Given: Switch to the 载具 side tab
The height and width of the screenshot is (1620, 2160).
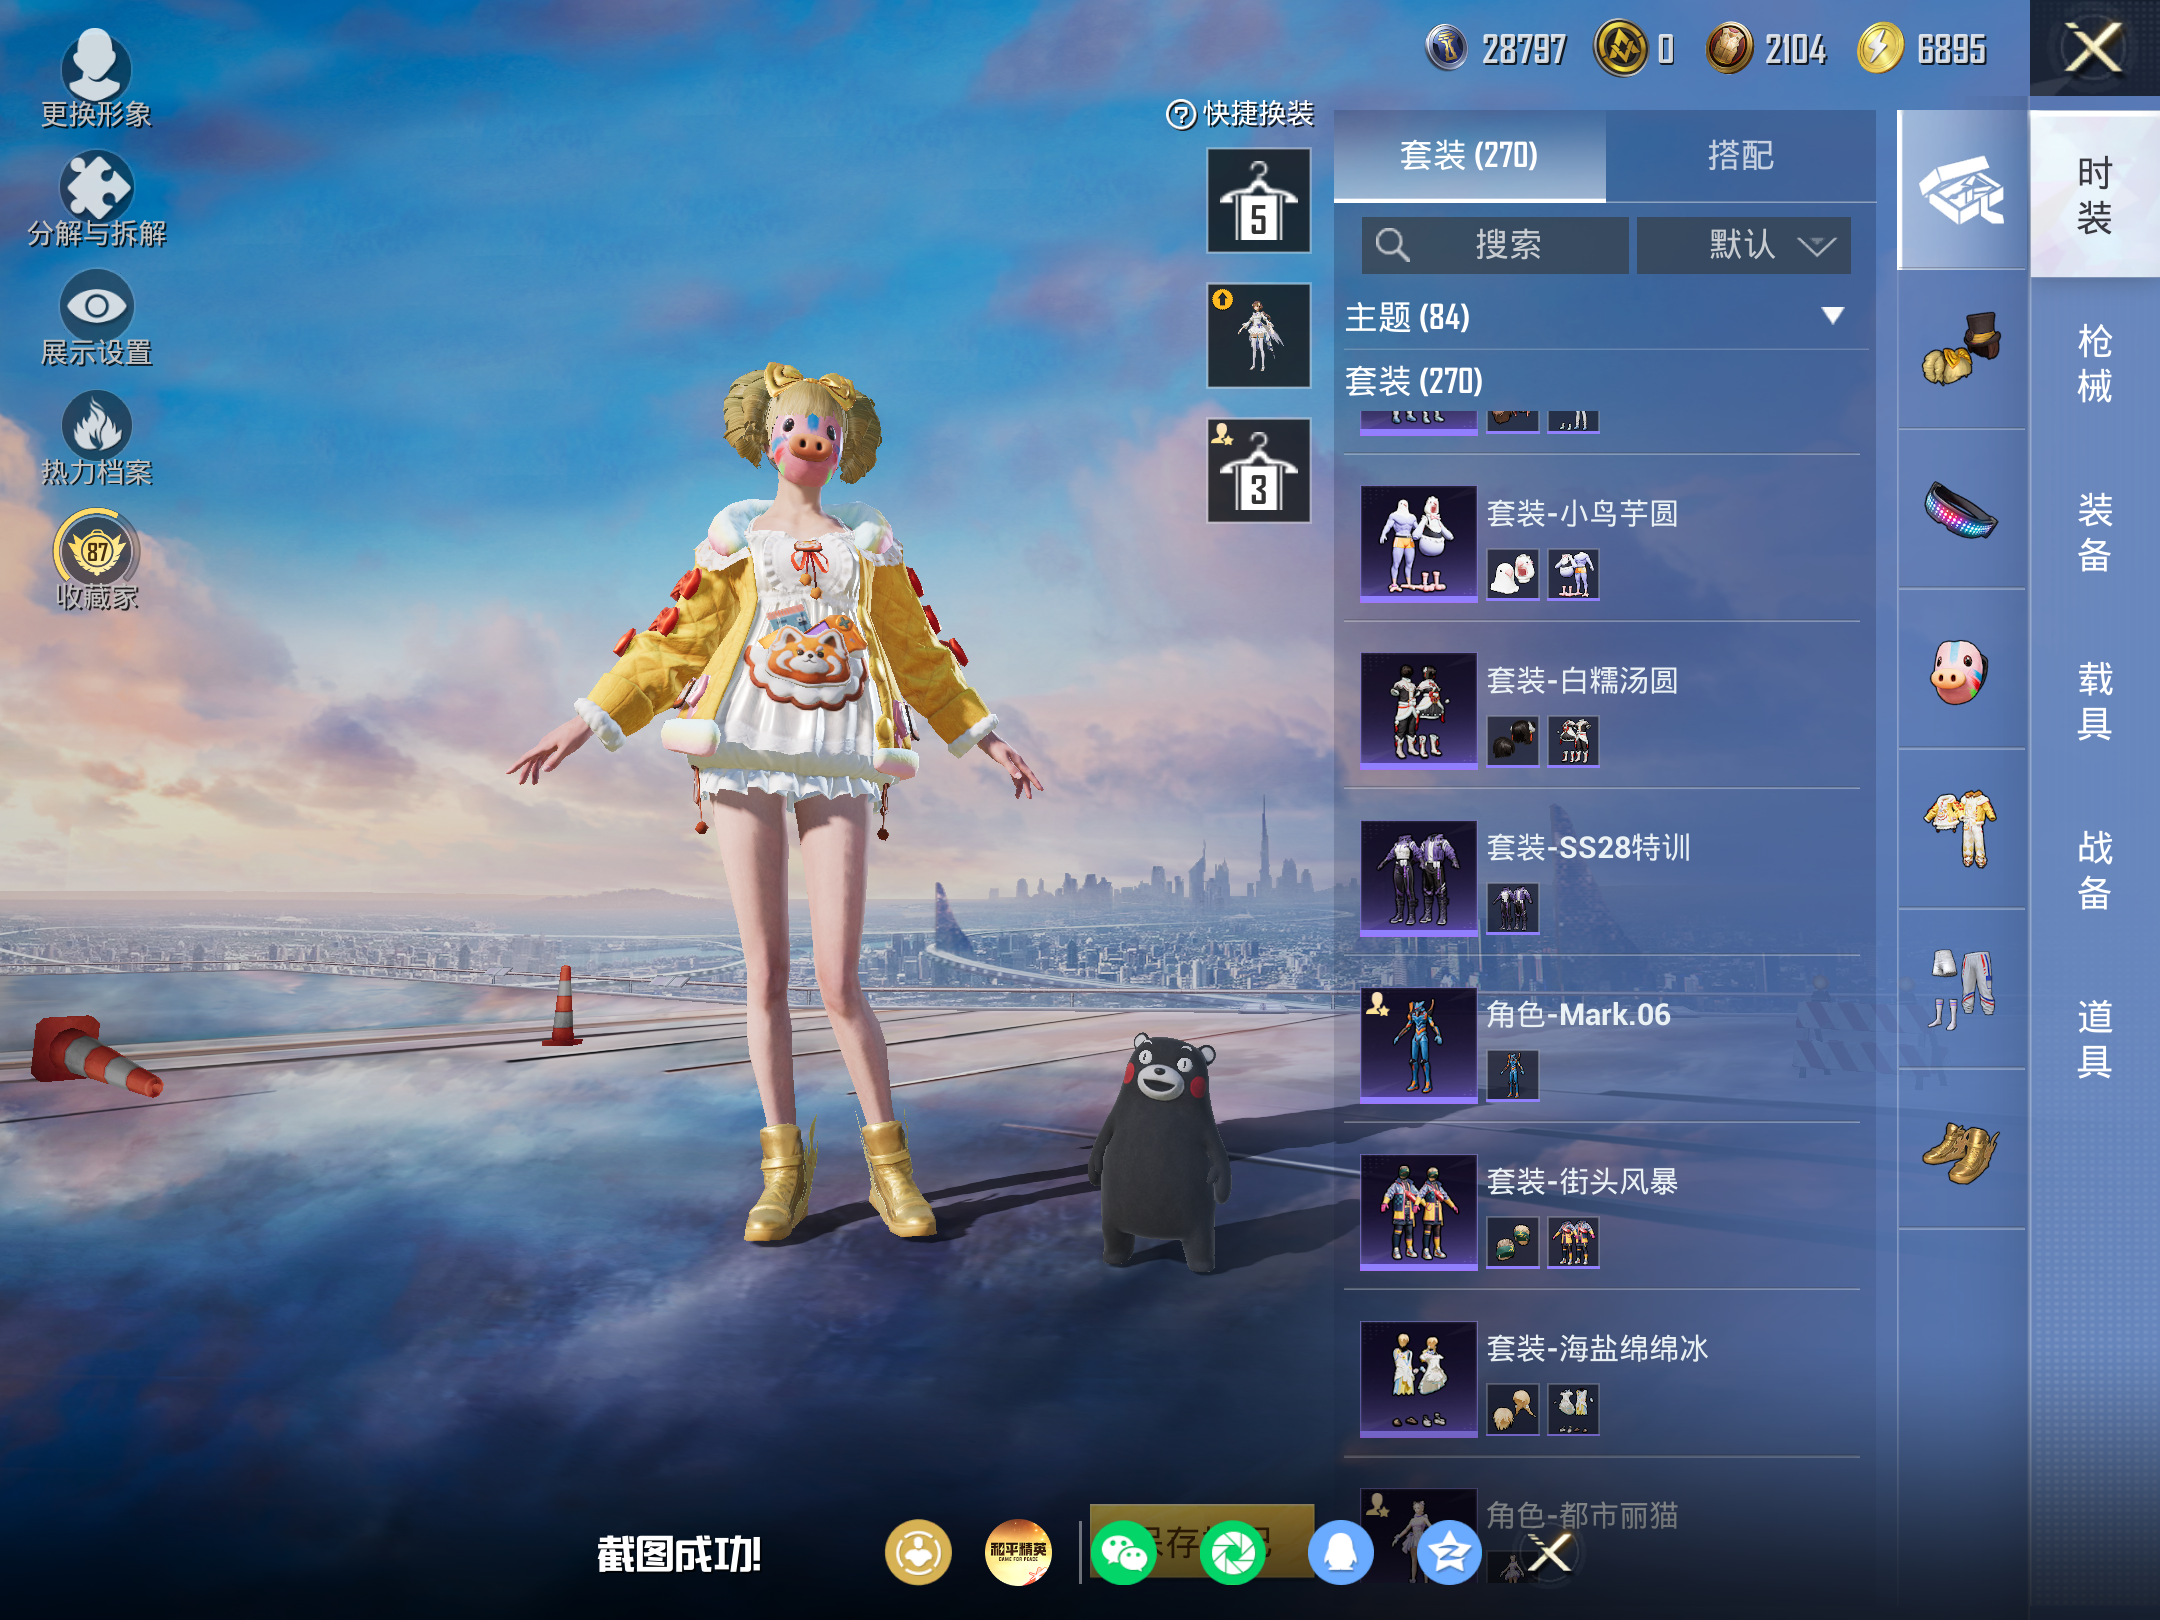Looking at the screenshot, I should (2094, 700).
